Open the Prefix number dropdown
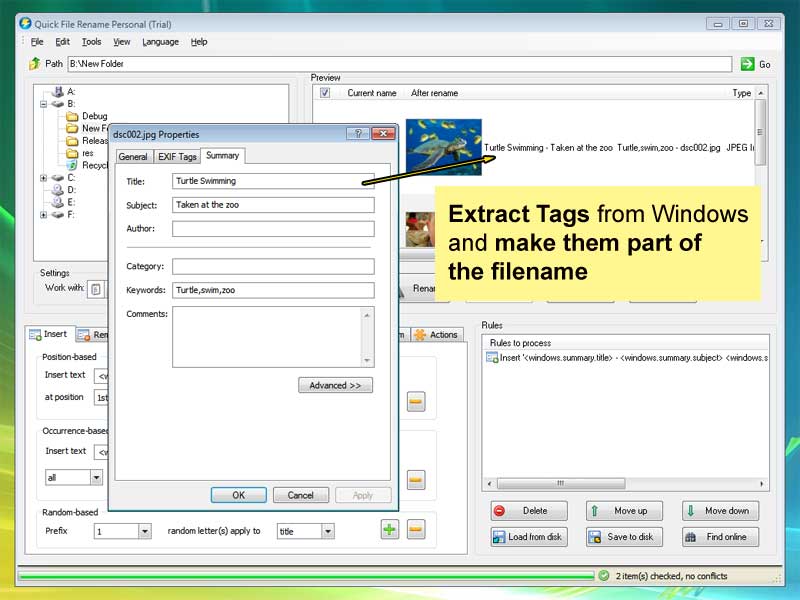Image resolution: width=800 pixels, height=600 pixels. tap(144, 531)
